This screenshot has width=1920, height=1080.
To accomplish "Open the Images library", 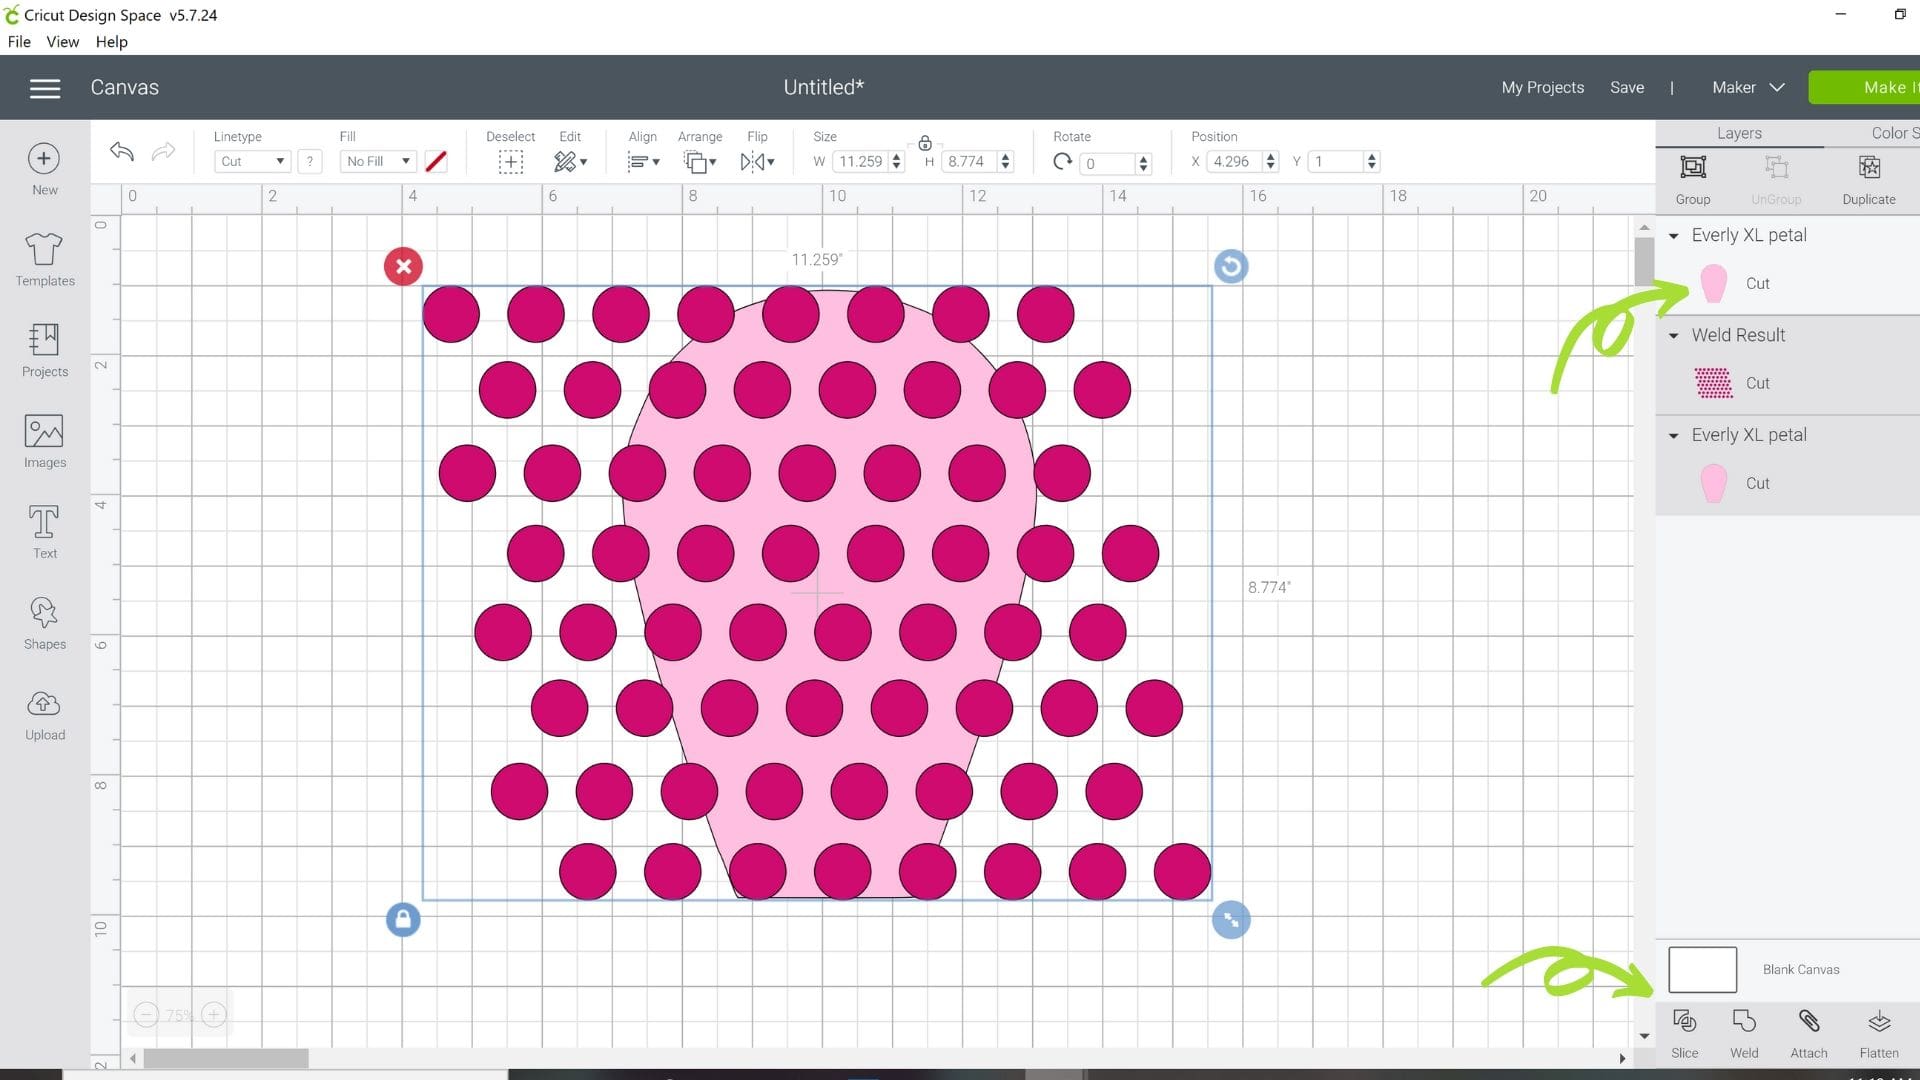I will pyautogui.click(x=44, y=440).
